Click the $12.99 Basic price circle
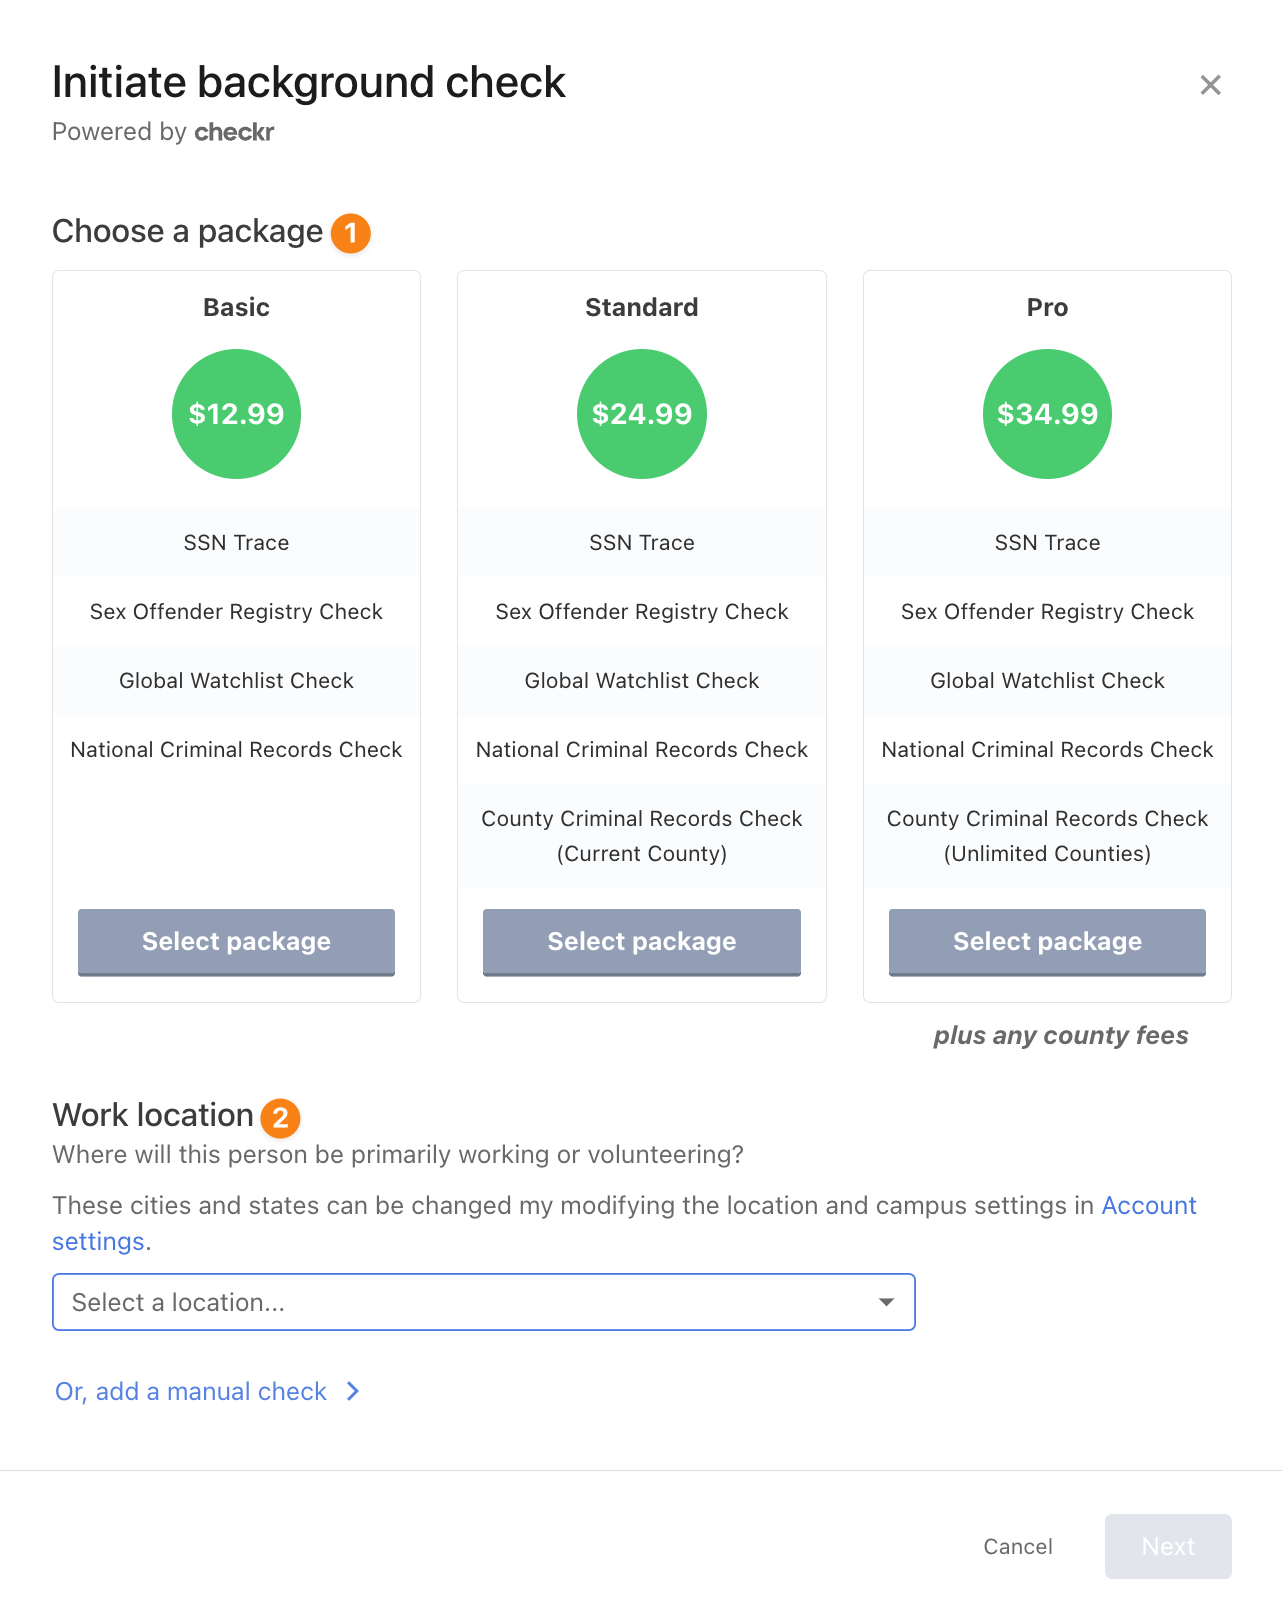The image size is (1282, 1610). click(236, 414)
